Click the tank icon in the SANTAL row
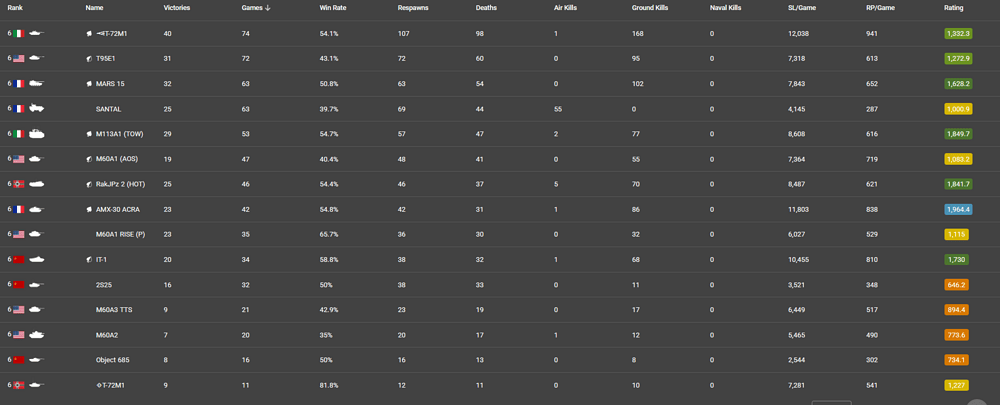 click(x=37, y=109)
